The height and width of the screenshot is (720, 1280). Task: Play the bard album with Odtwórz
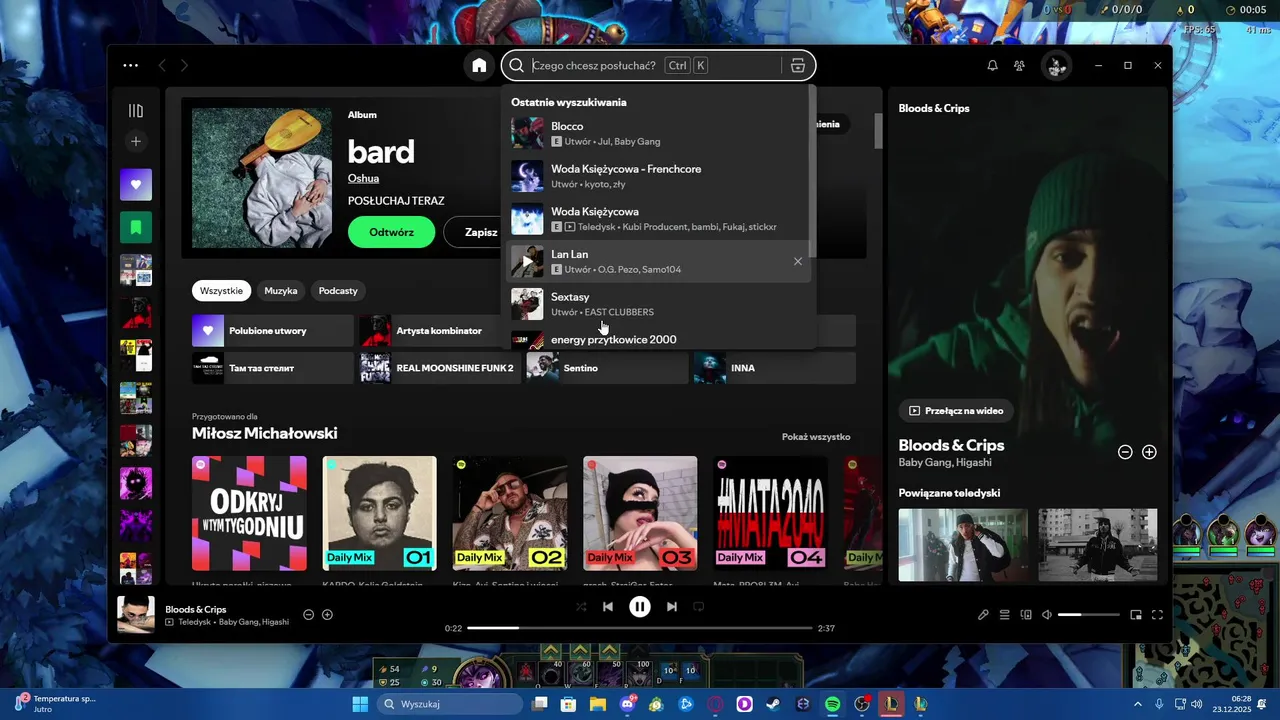coord(391,232)
